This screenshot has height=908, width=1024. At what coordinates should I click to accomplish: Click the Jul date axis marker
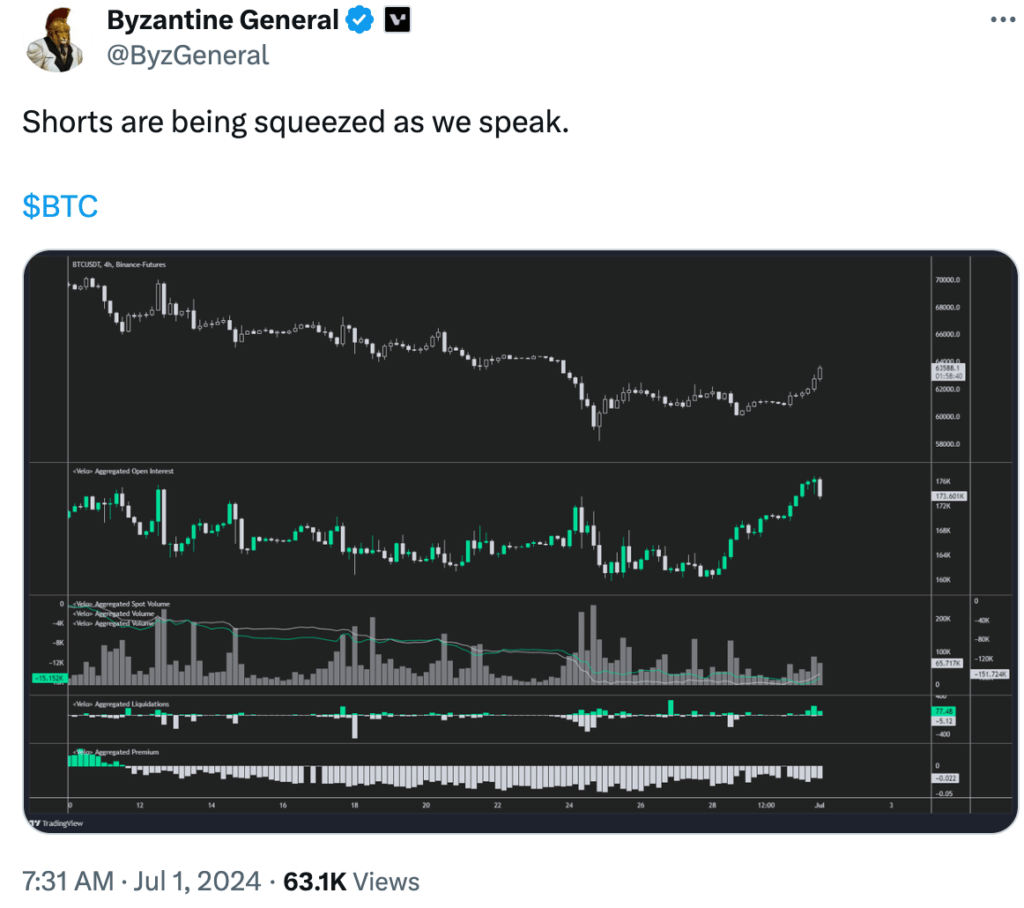820,805
